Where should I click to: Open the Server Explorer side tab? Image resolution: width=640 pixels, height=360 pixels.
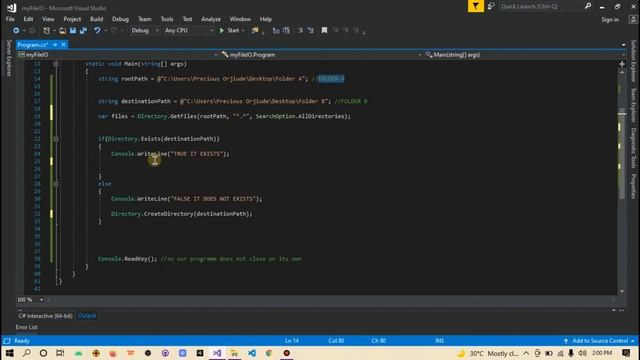8,58
